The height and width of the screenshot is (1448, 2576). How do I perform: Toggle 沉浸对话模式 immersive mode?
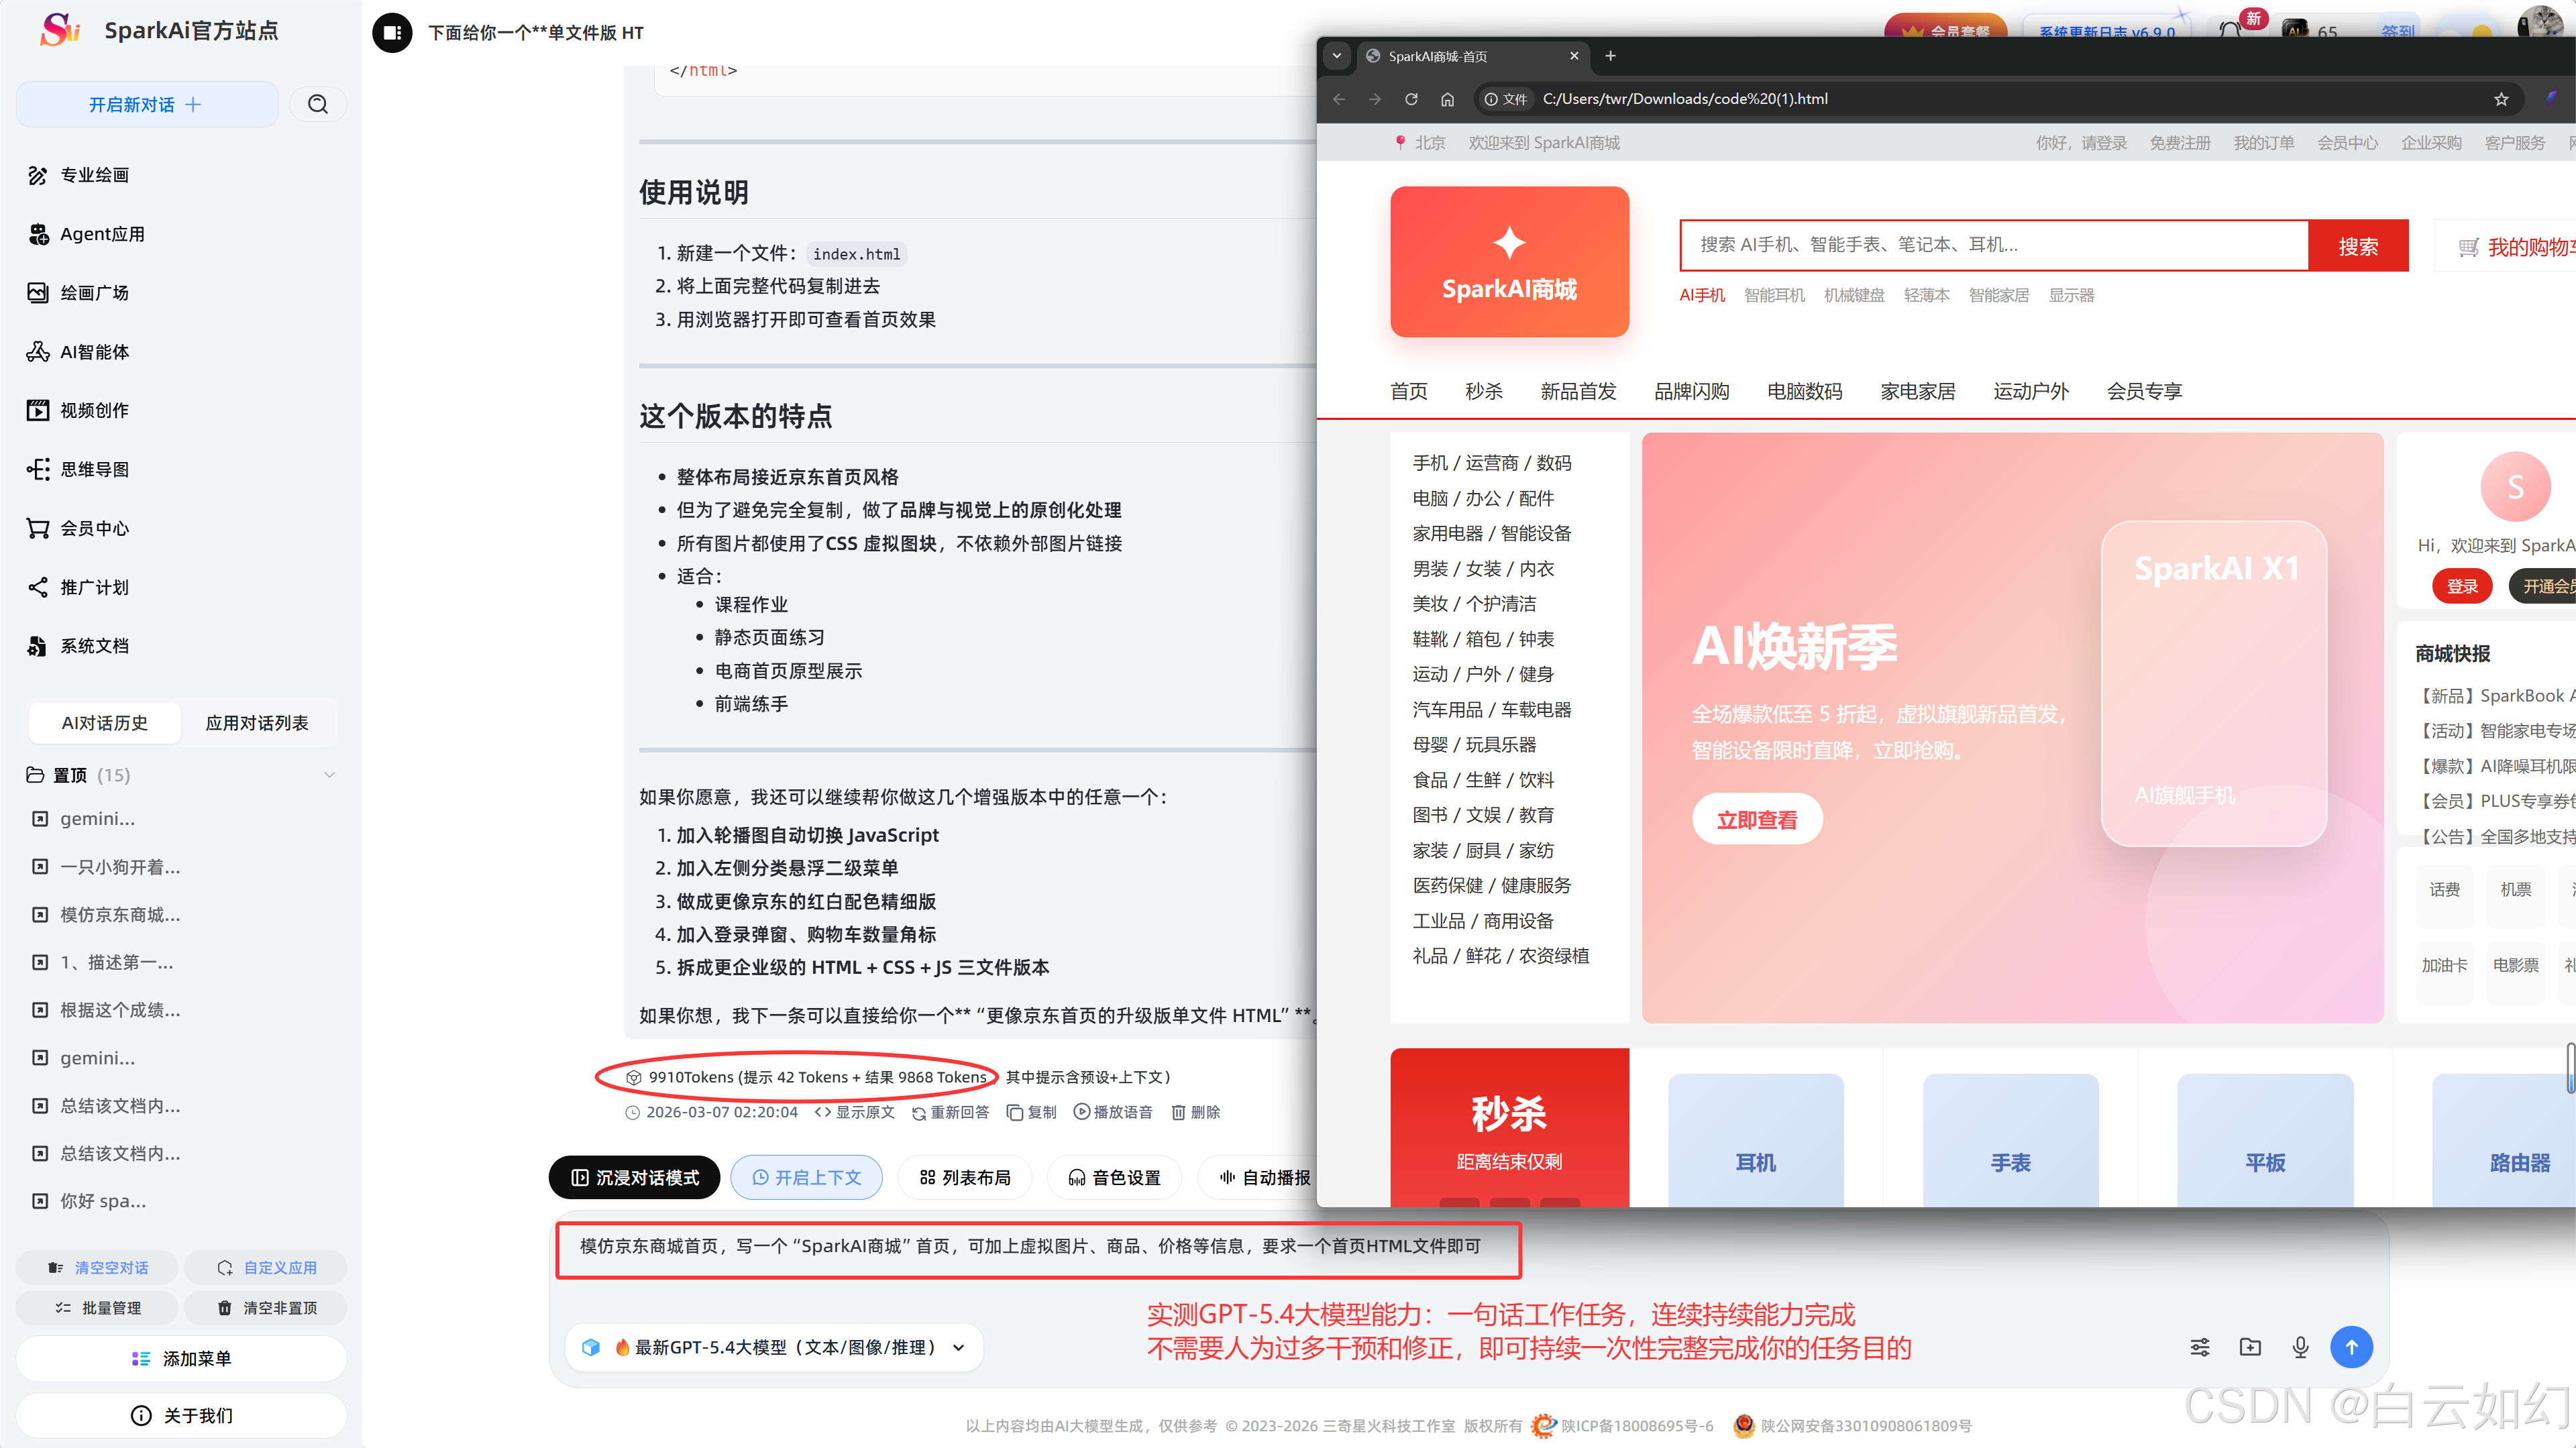coord(634,1177)
